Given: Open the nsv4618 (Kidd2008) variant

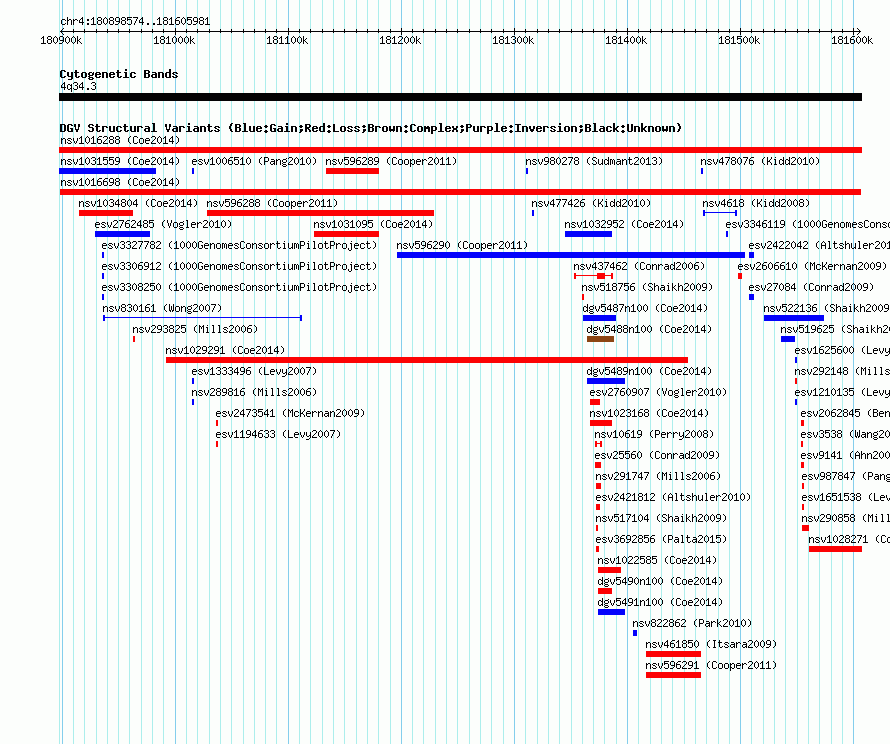Looking at the screenshot, I should point(756,203).
